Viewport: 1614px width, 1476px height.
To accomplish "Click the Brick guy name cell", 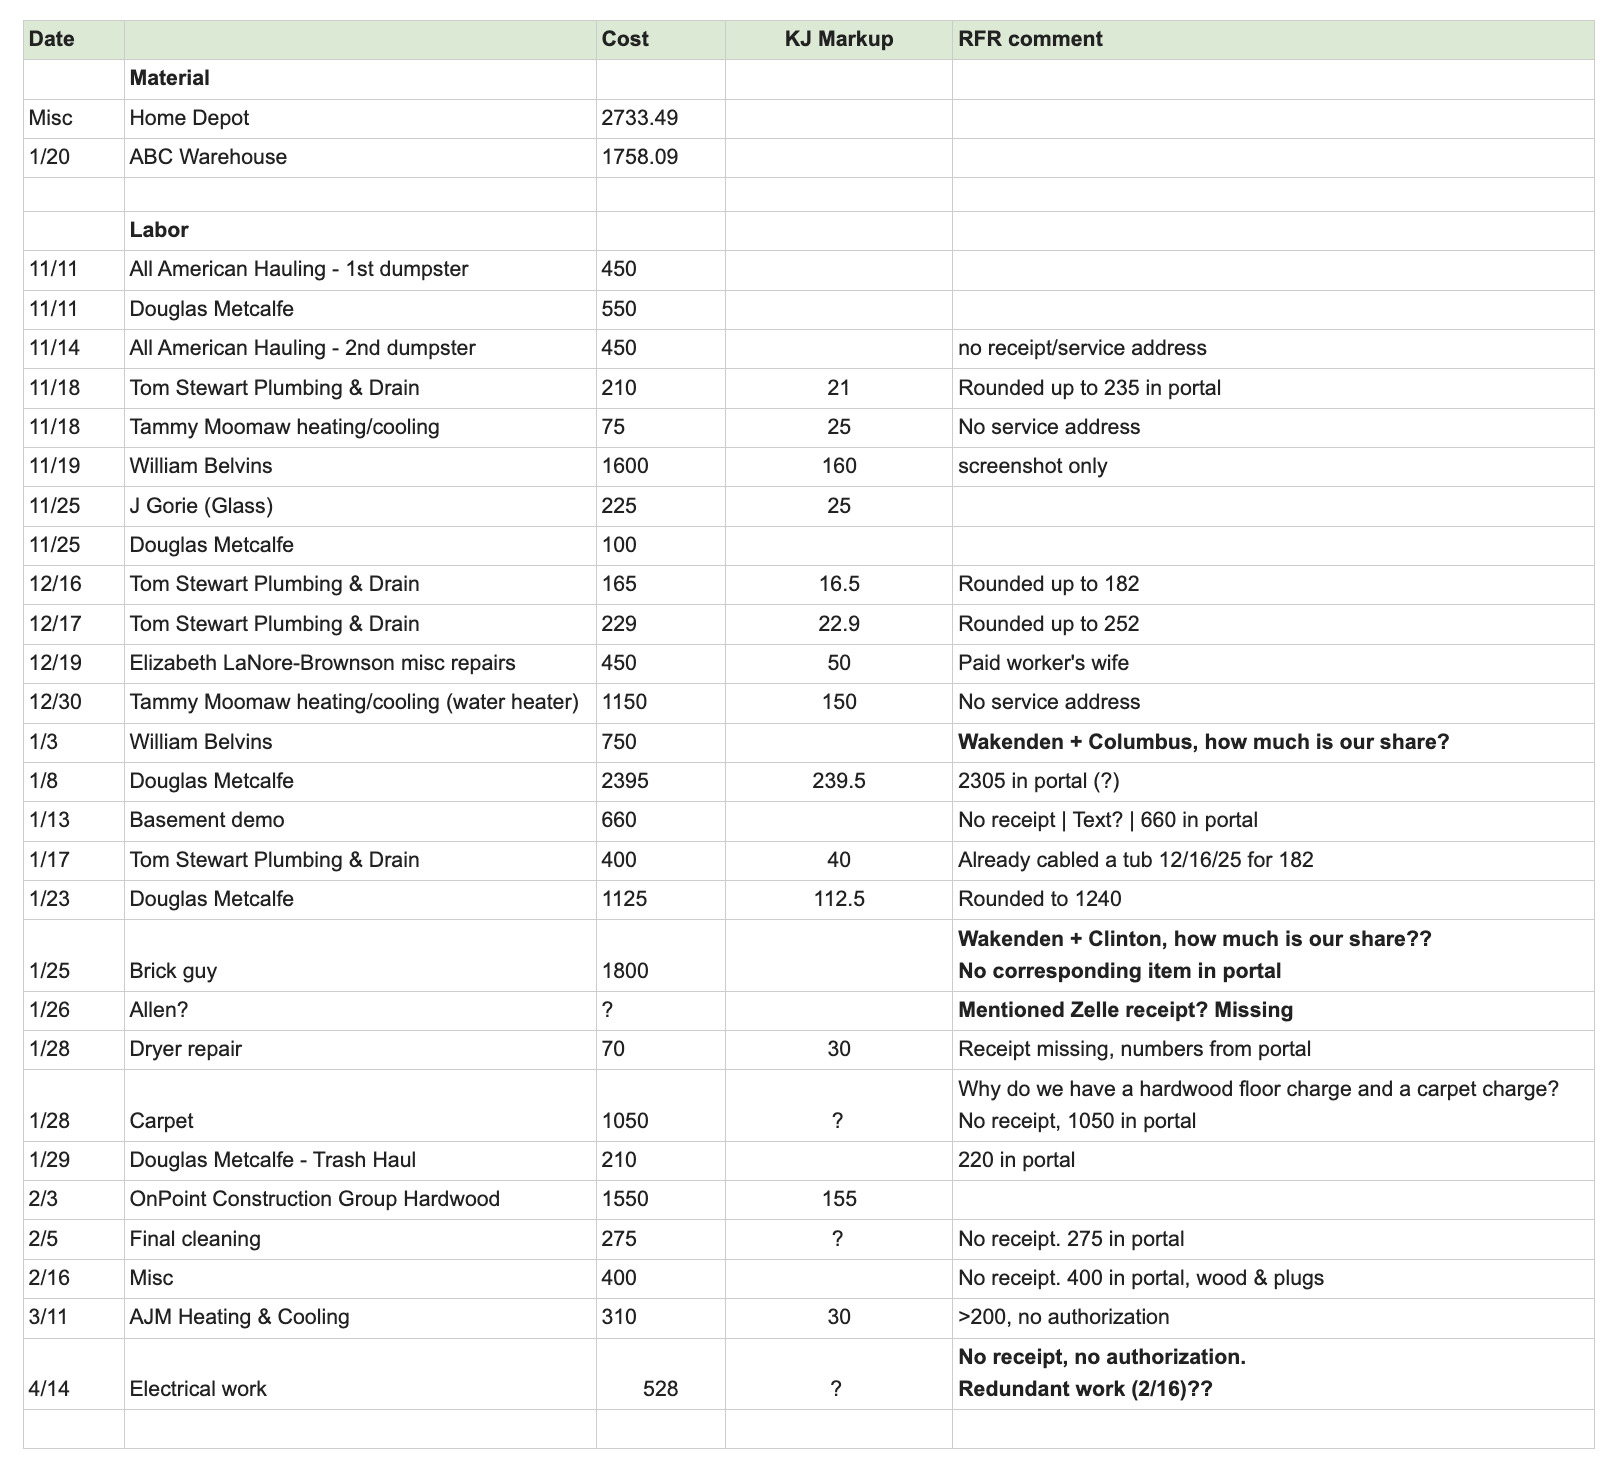I will (360, 955).
